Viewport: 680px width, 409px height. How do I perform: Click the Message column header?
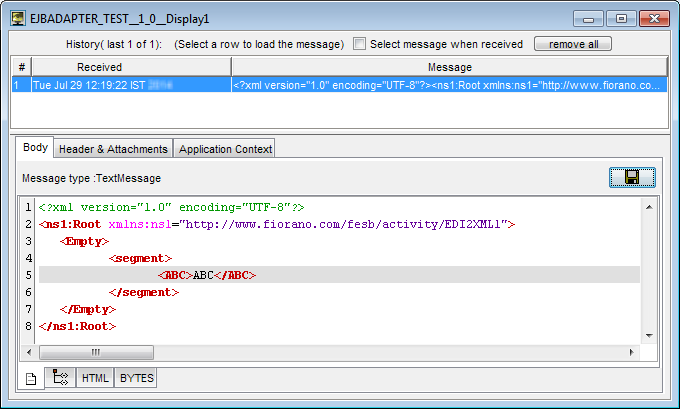point(449,66)
